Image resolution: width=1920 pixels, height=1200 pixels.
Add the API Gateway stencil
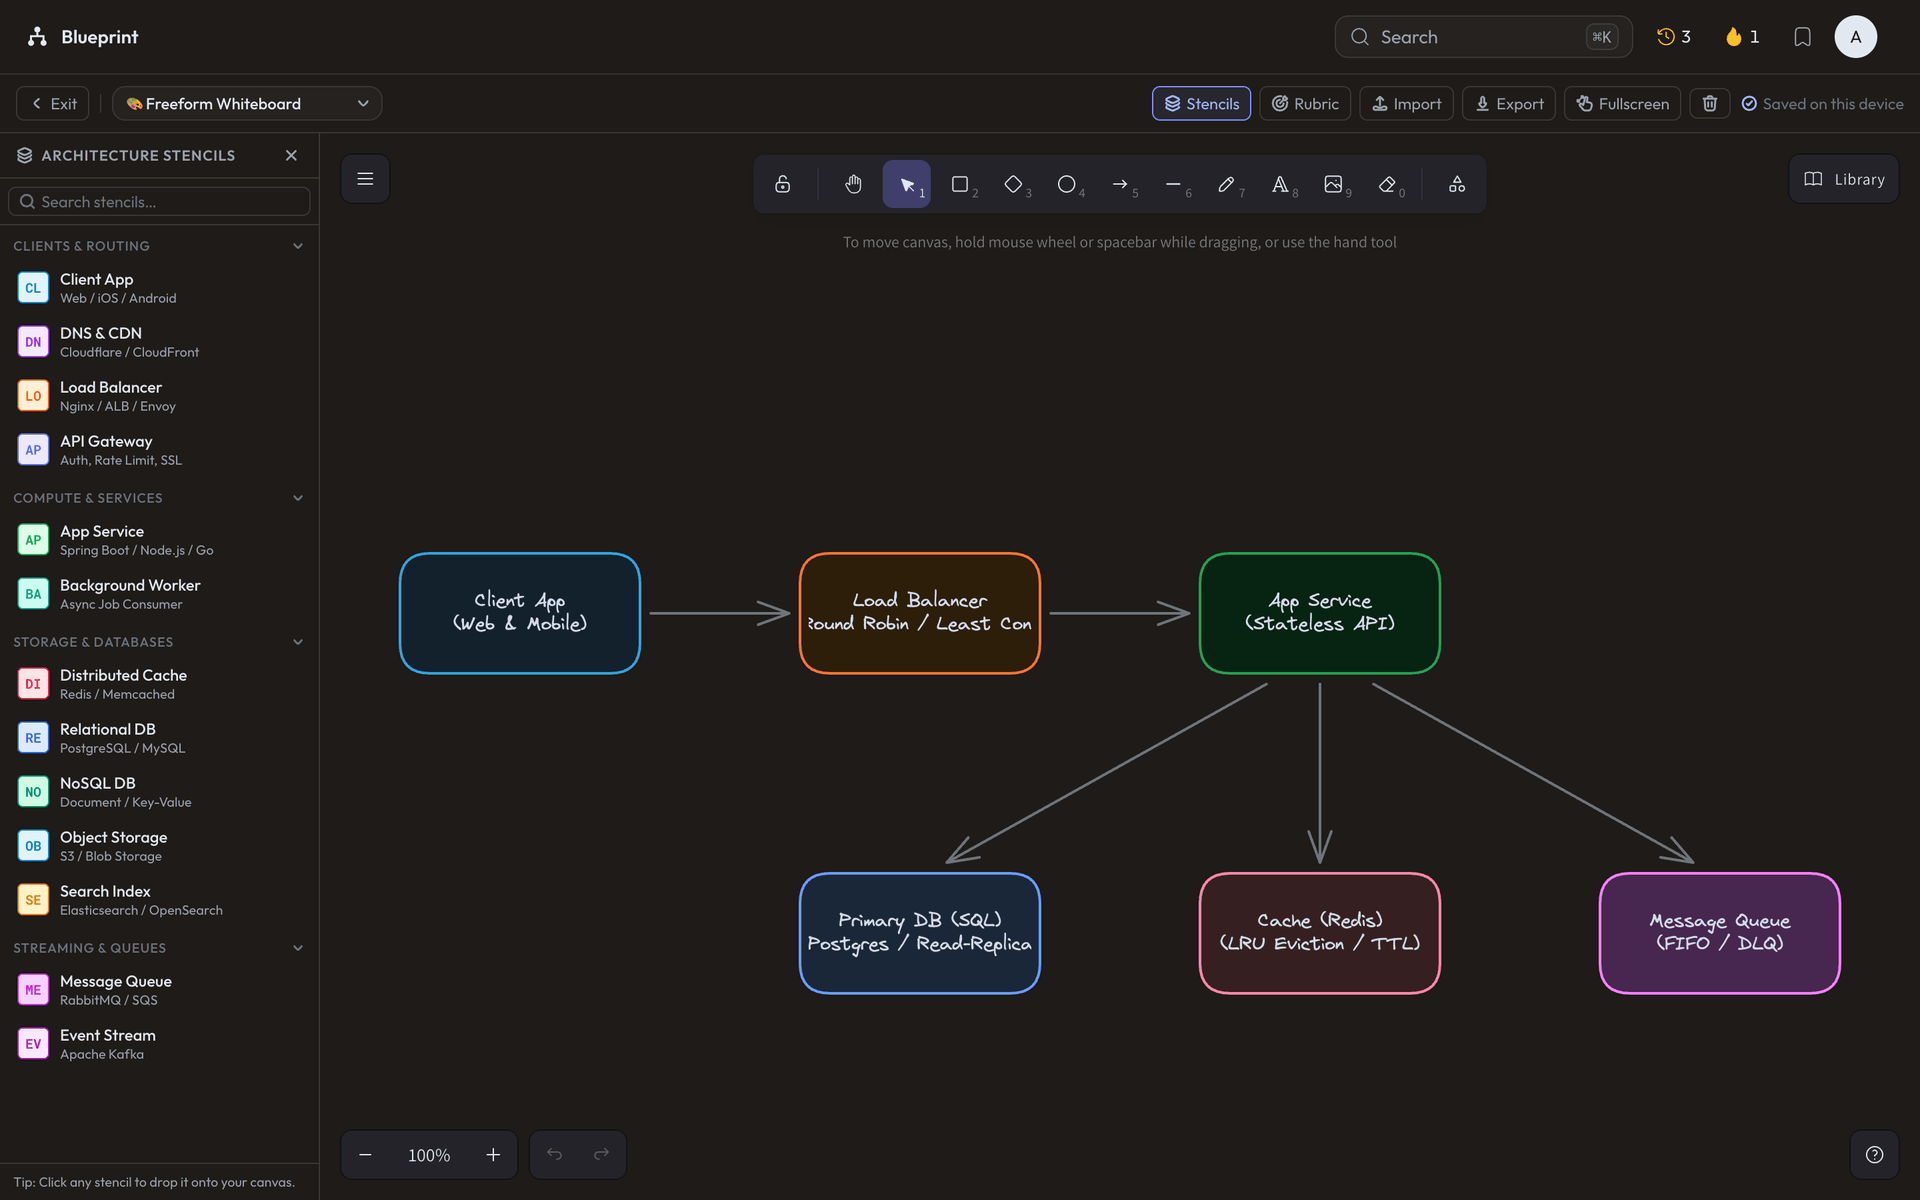(x=159, y=450)
